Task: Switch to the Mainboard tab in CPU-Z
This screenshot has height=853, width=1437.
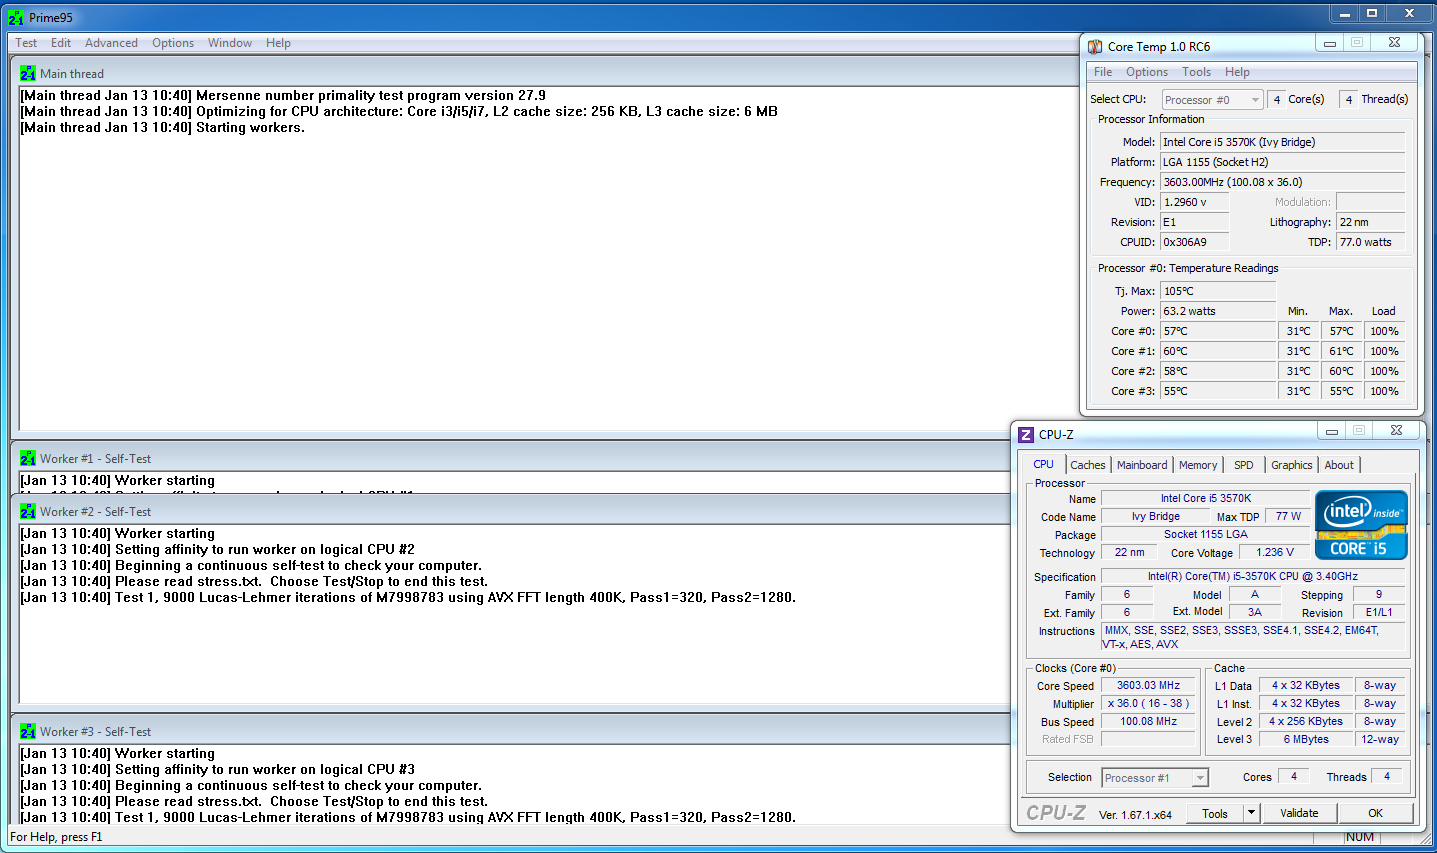Action: (x=1142, y=465)
